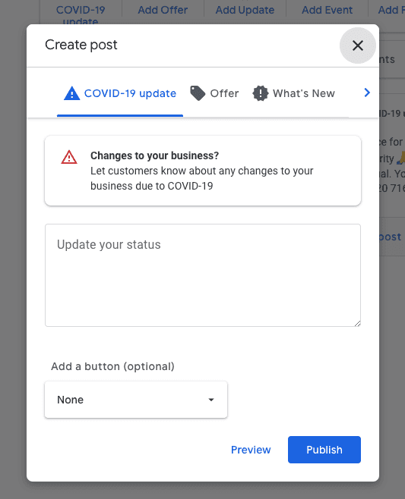Show more post types with right chevron
The width and height of the screenshot is (405, 499).
click(x=367, y=93)
